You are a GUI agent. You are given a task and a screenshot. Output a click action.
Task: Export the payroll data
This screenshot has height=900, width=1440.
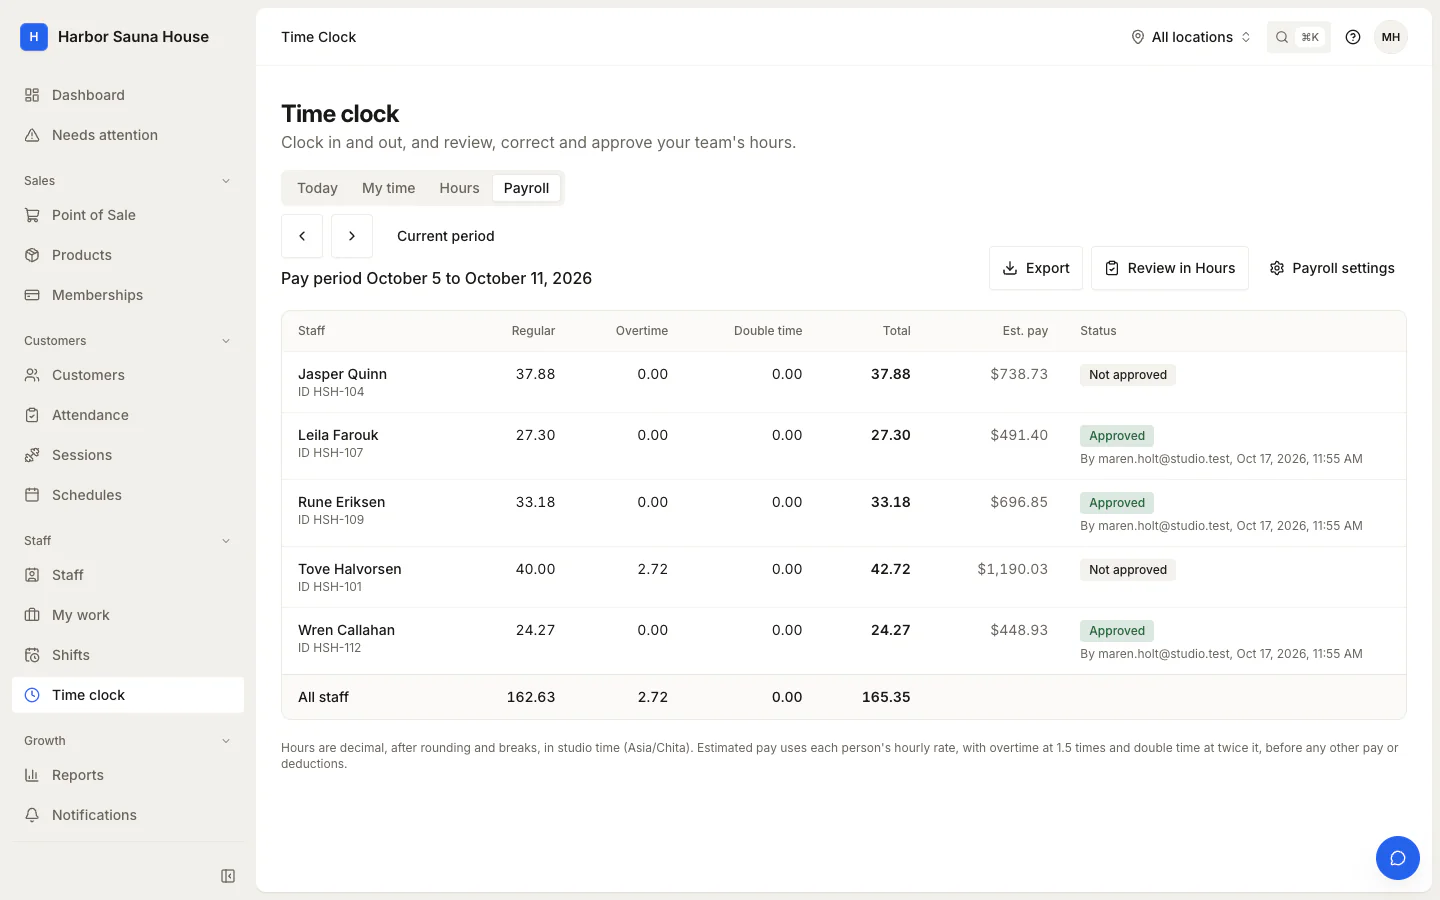point(1036,268)
